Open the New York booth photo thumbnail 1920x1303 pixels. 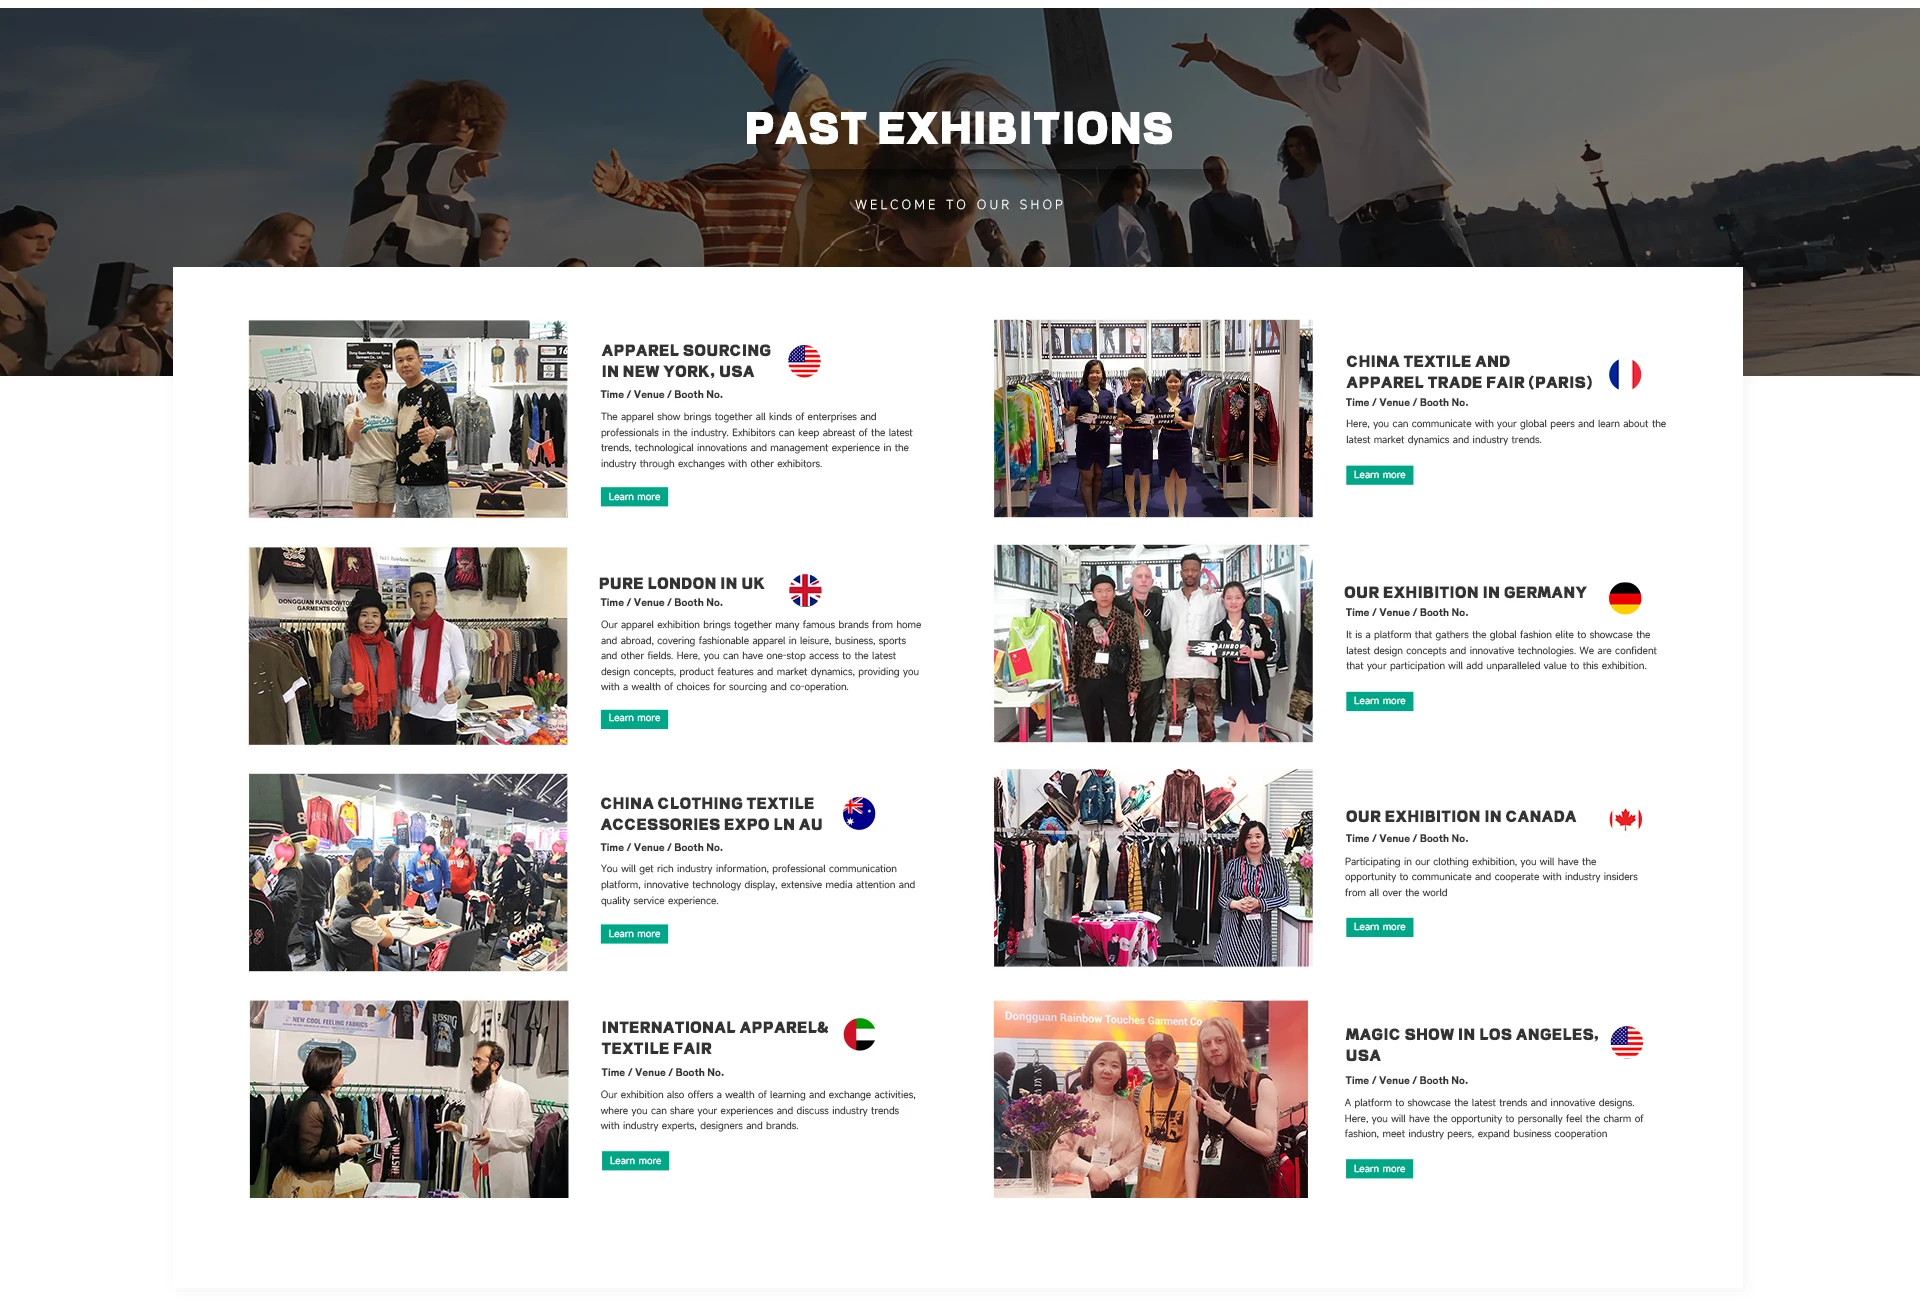pos(408,419)
